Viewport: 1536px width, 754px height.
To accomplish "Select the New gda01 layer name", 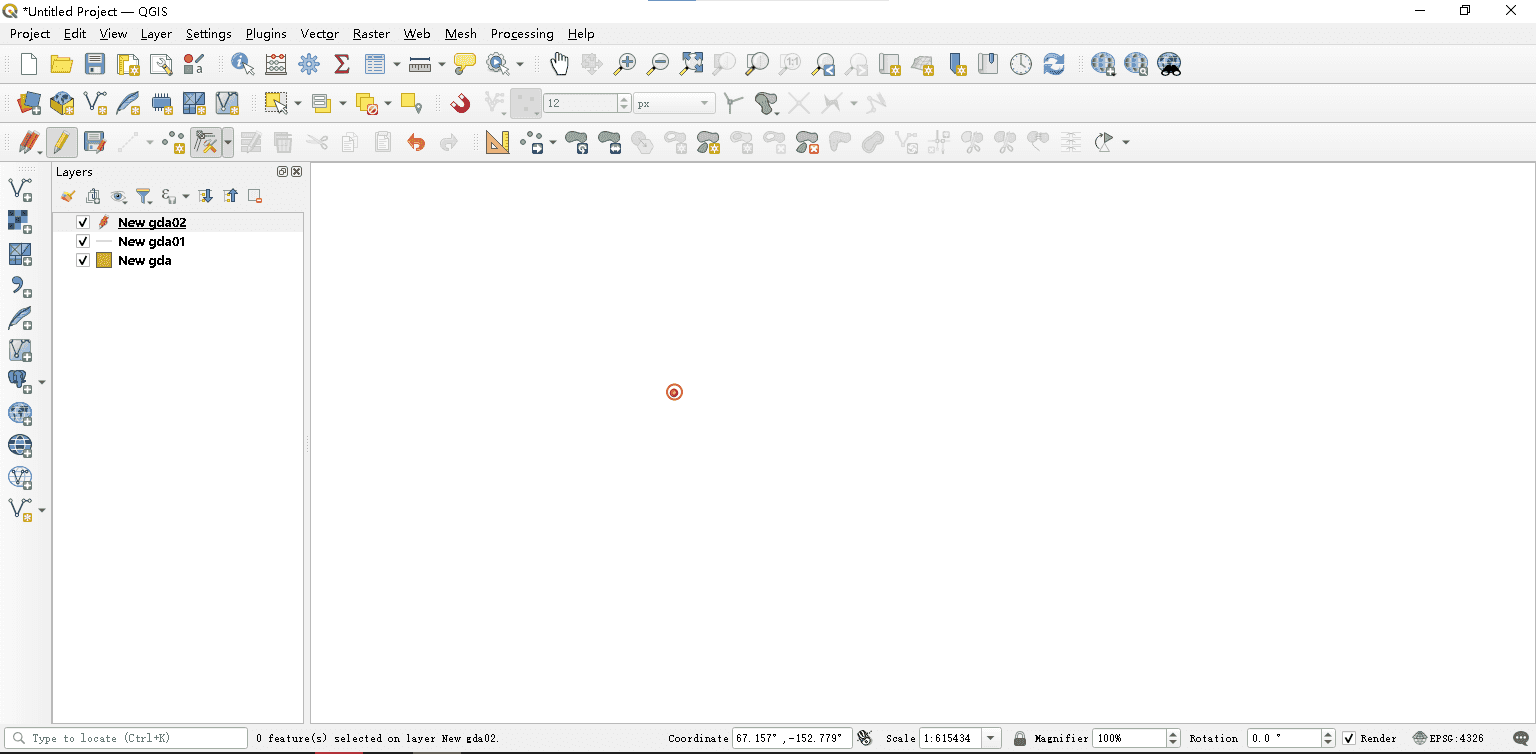I will 151,241.
